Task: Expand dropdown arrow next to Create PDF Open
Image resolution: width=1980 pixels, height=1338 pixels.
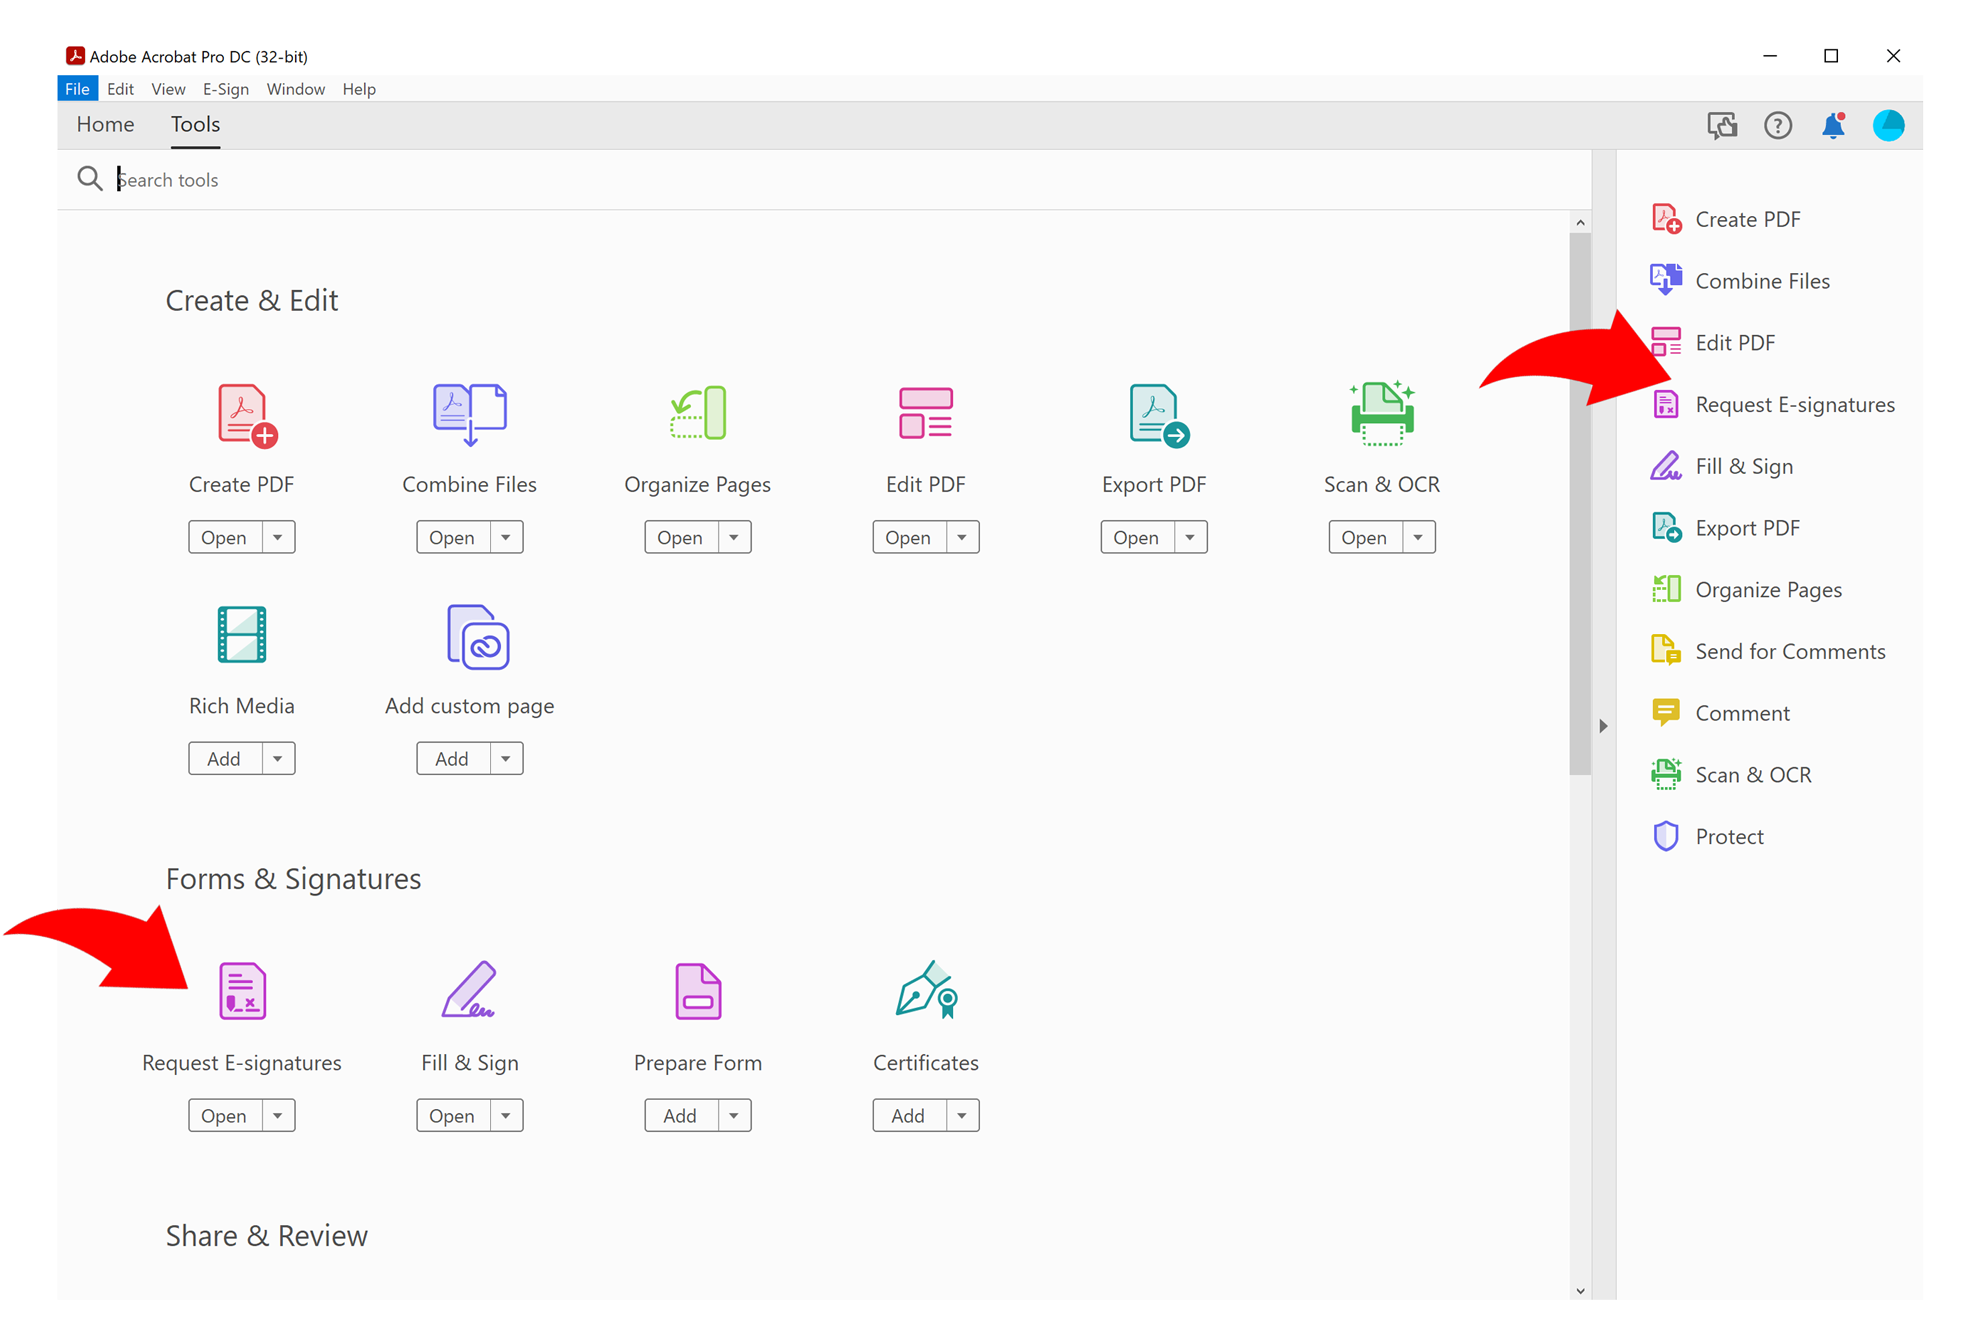Action: click(278, 537)
